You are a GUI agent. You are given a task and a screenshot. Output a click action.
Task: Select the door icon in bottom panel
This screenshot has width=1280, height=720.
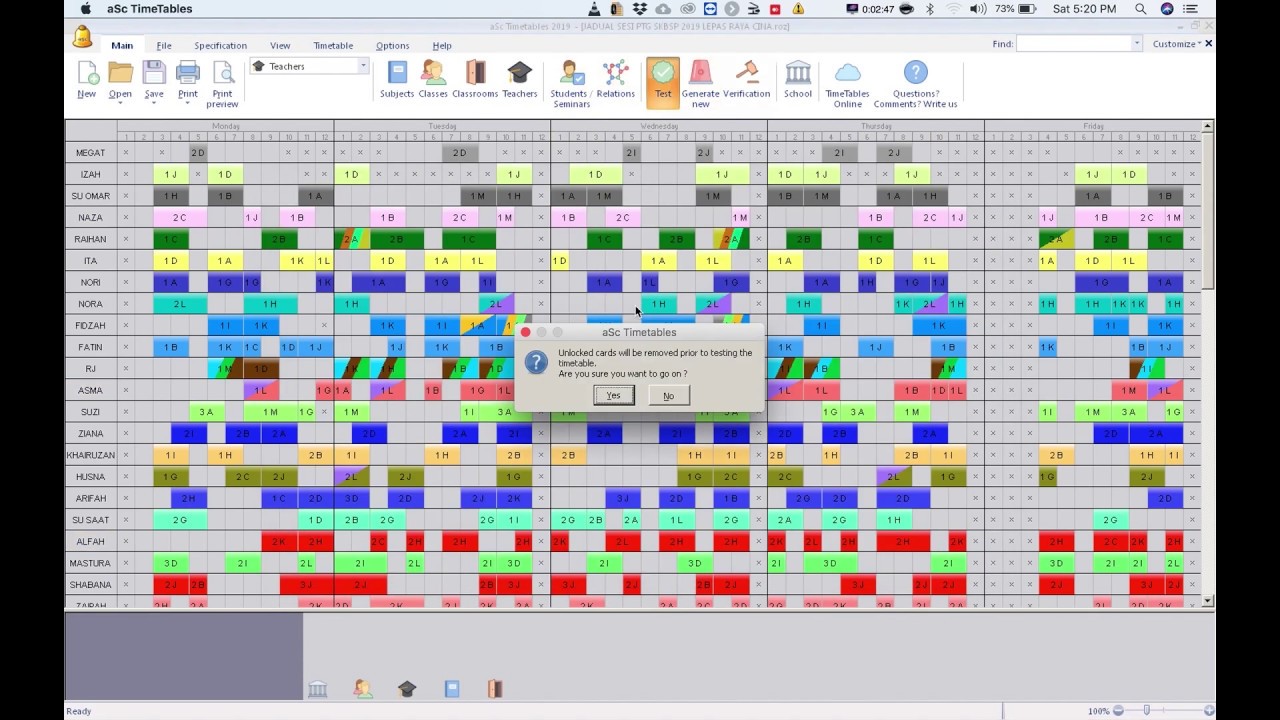pos(494,689)
